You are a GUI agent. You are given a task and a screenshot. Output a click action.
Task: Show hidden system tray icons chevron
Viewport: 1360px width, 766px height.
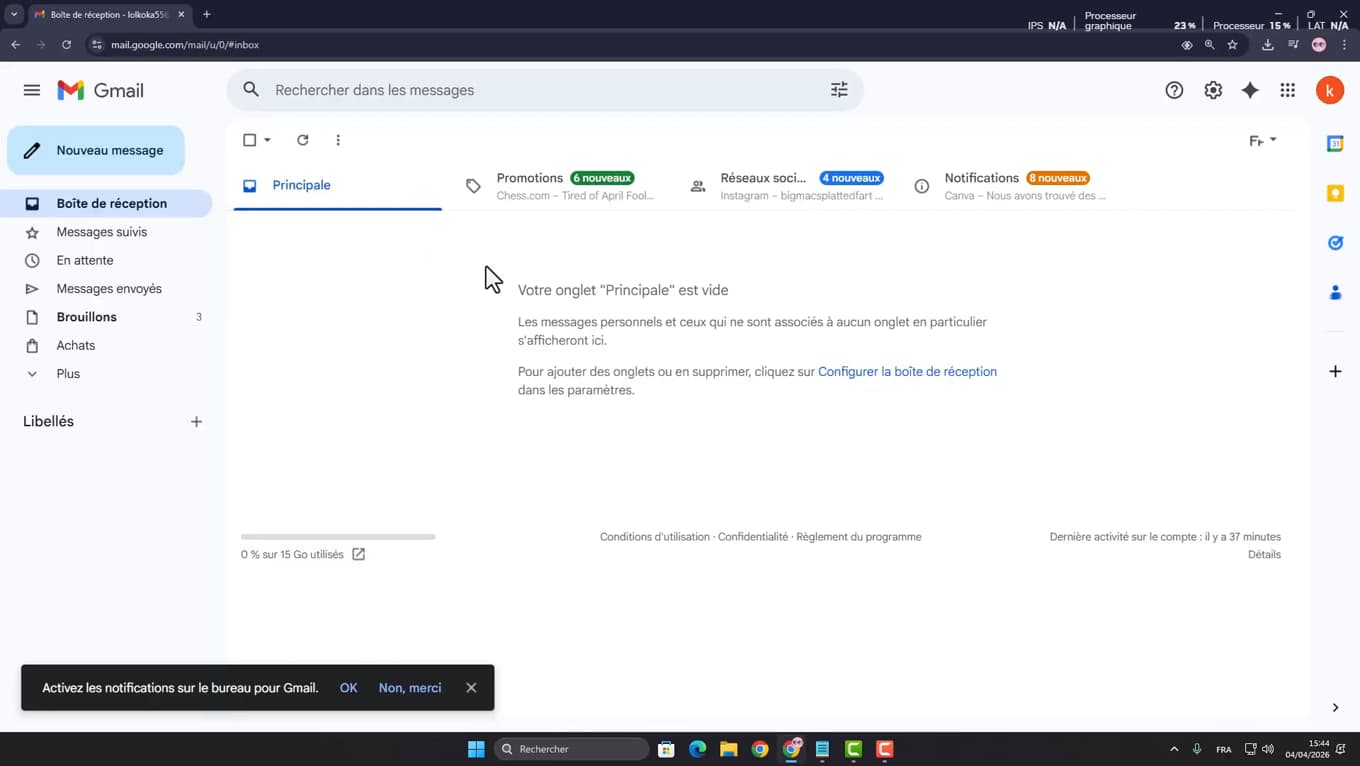[1174, 749]
